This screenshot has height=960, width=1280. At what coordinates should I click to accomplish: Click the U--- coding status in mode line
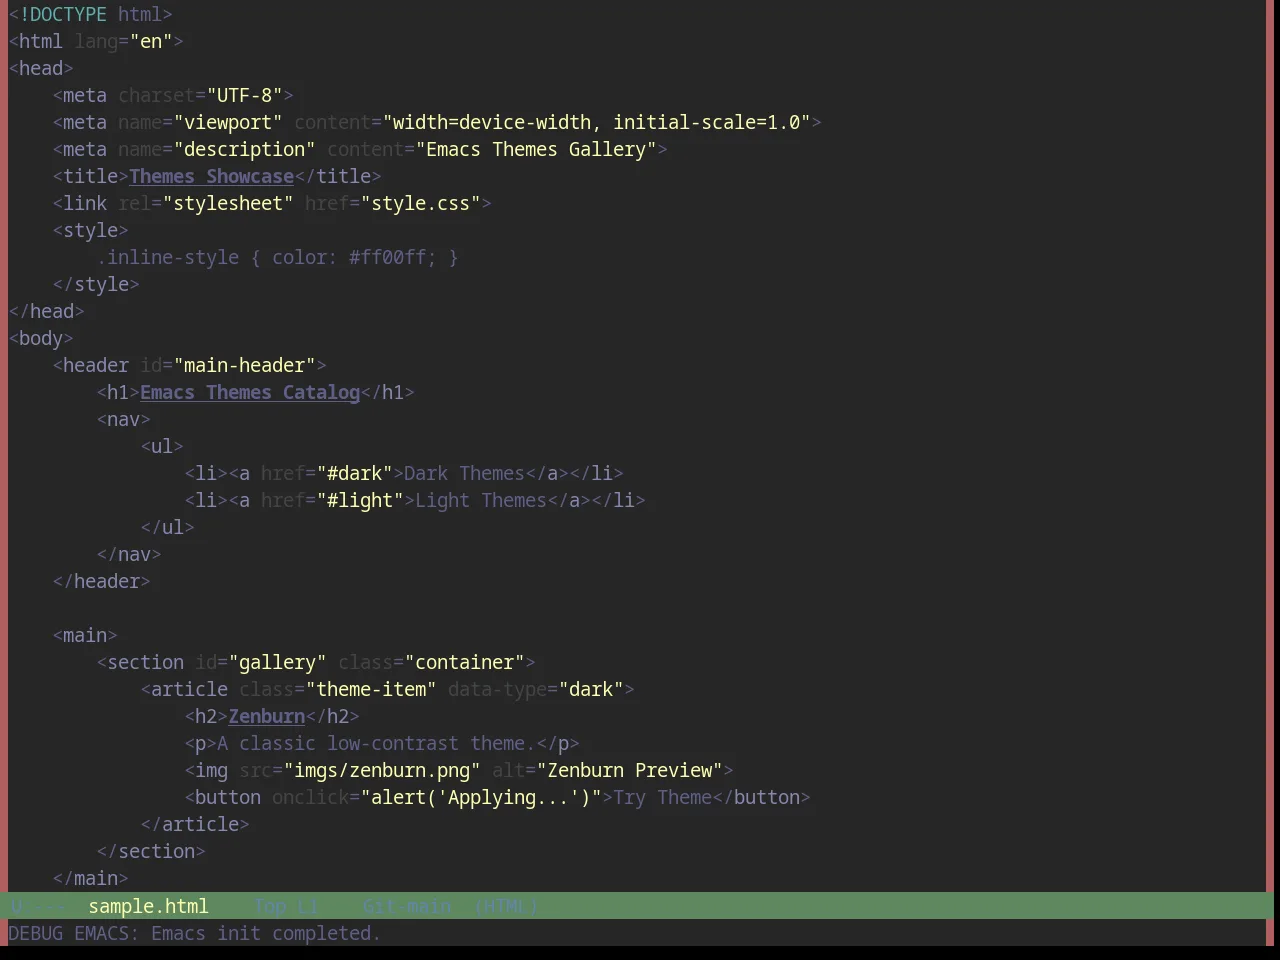click(x=37, y=906)
